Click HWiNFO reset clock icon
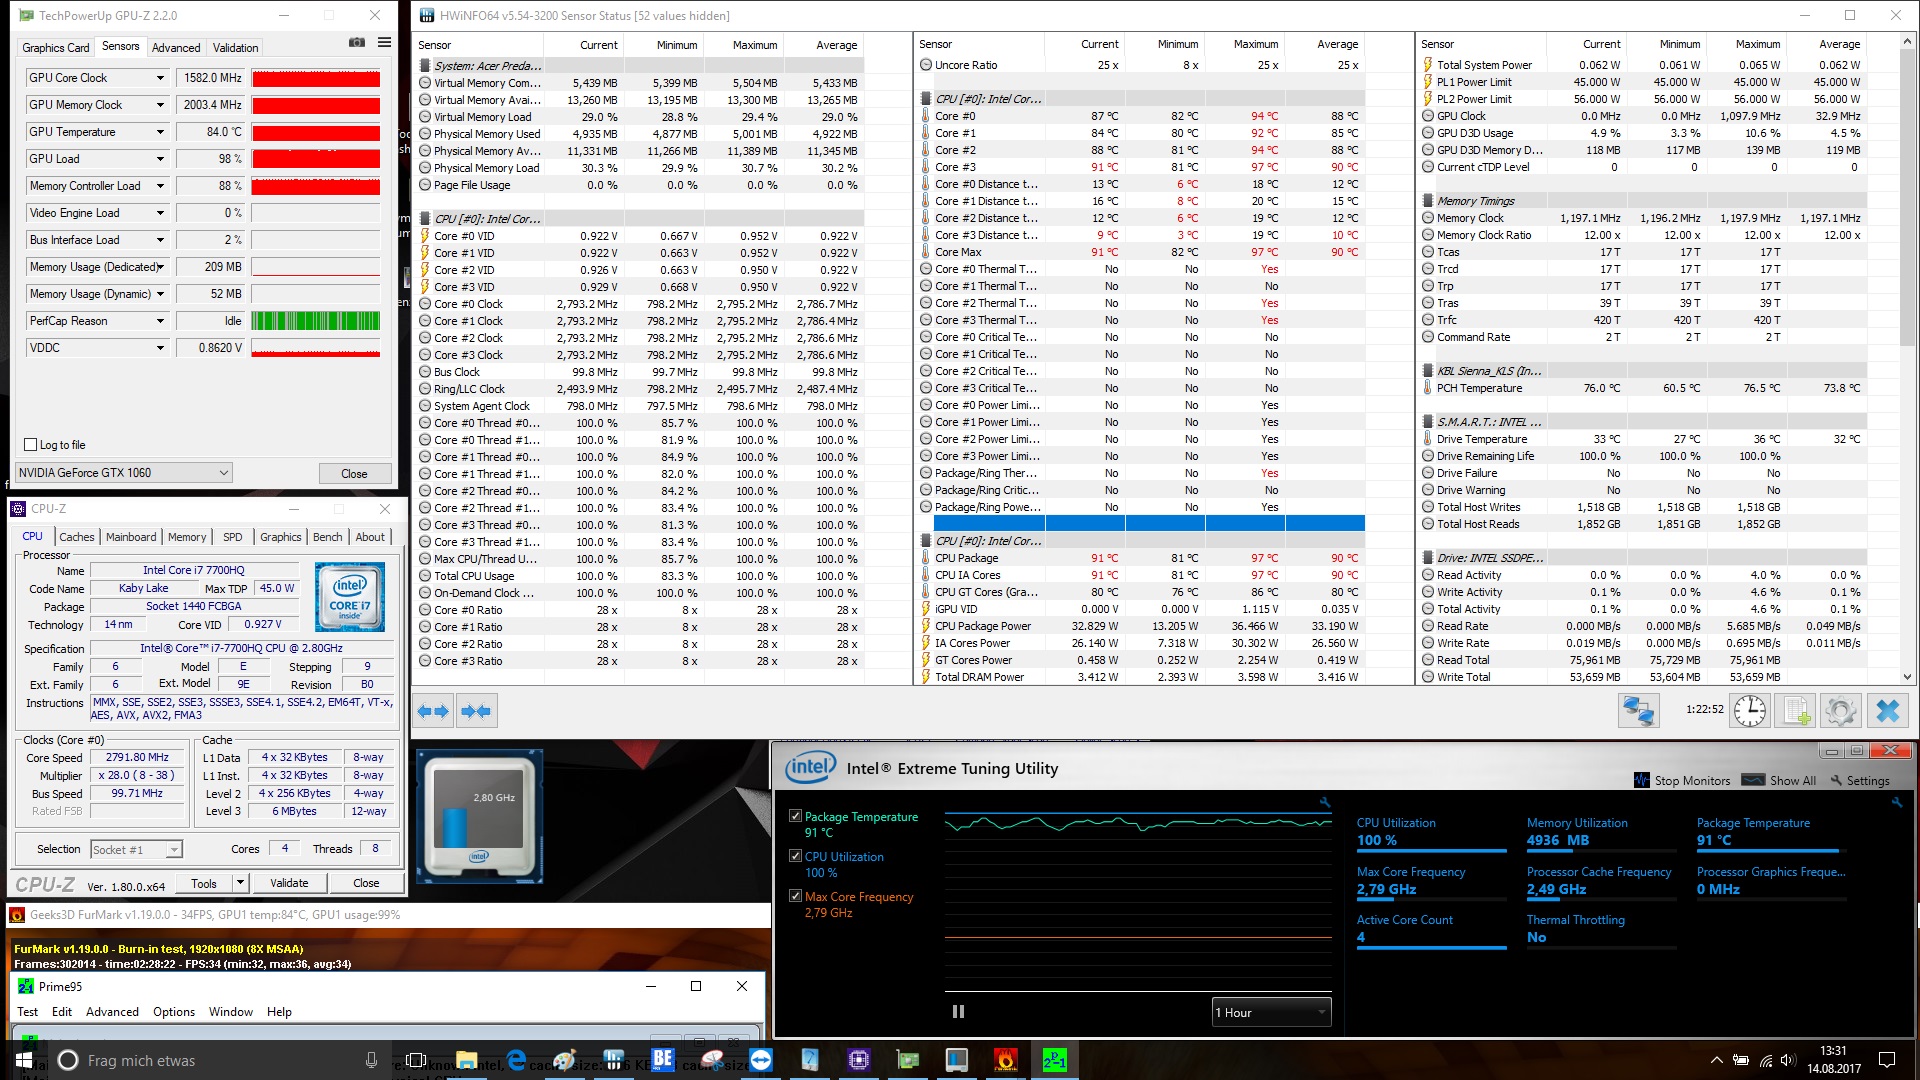This screenshot has width=1920, height=1080. point(1749,711)
